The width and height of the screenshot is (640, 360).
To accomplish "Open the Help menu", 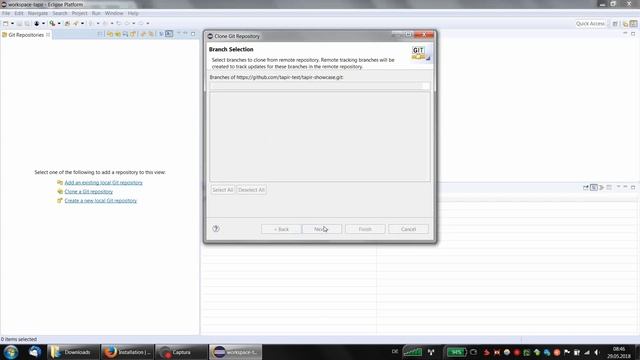I will pos(133,13).
